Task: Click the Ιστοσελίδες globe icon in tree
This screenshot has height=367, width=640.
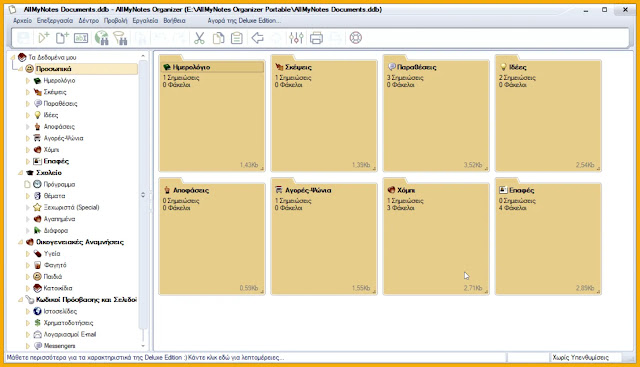Action: pyautogui.click(x=38, y=311)
